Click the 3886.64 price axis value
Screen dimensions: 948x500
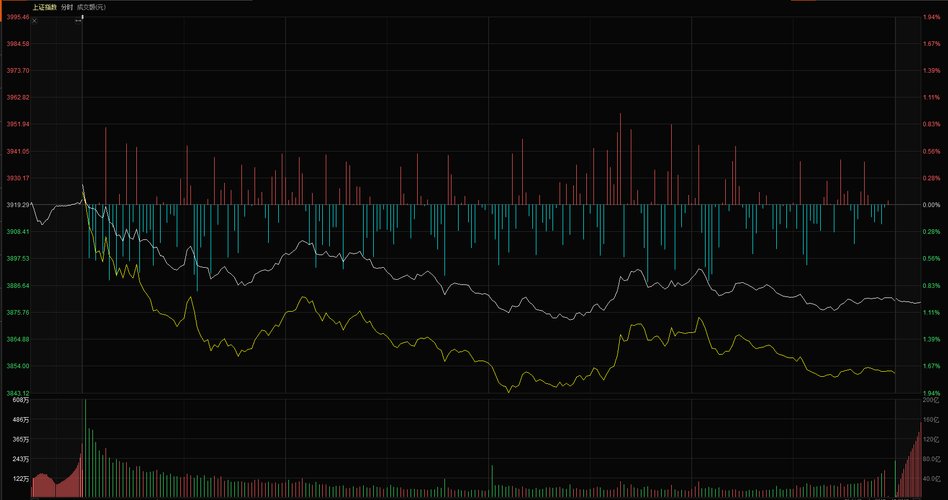pyautogui.click(x=18, y=285)
